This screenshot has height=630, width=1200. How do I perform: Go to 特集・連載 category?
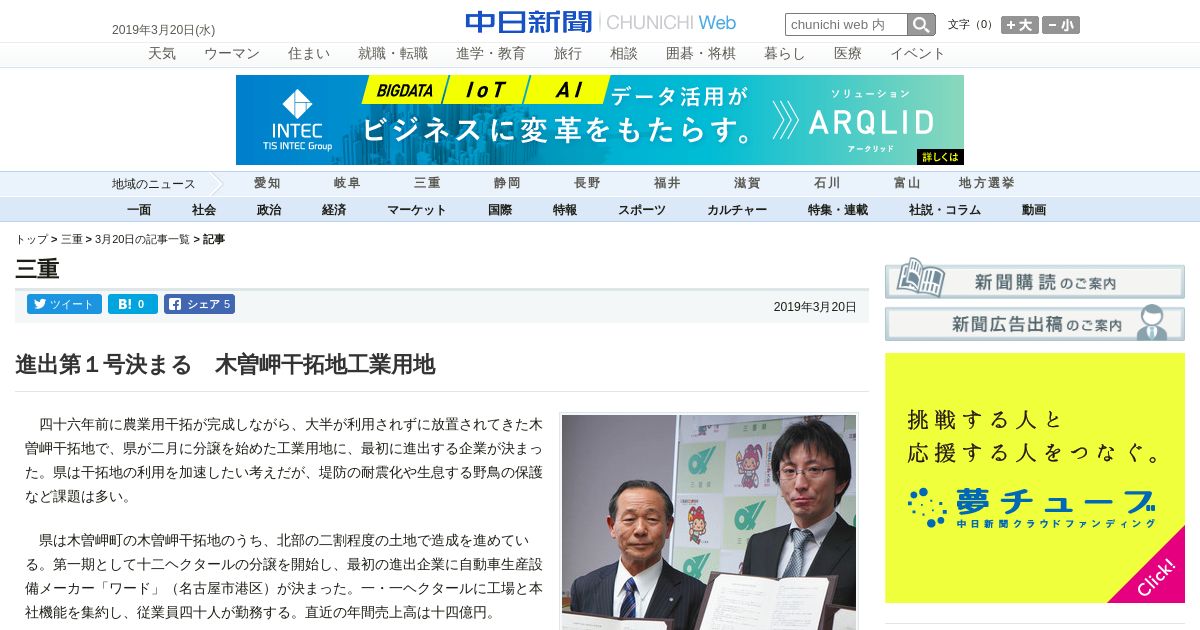[x=838, y=210]
